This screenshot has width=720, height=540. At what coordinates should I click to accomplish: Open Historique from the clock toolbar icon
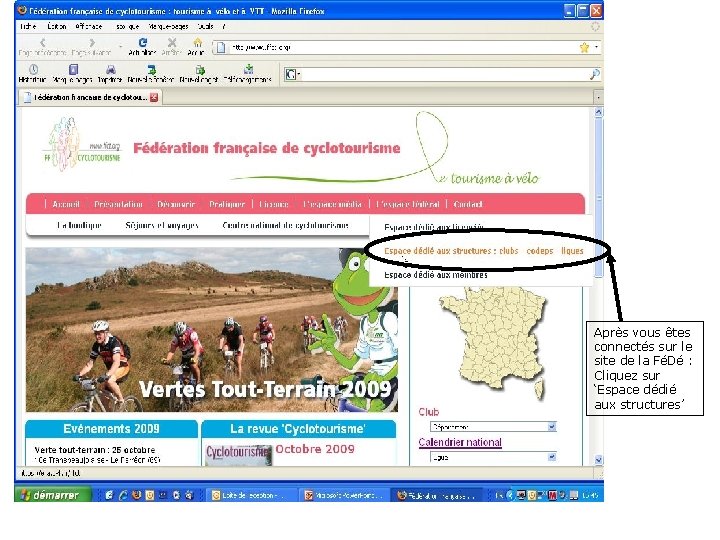pyautogui.click(x=33, y=69)
